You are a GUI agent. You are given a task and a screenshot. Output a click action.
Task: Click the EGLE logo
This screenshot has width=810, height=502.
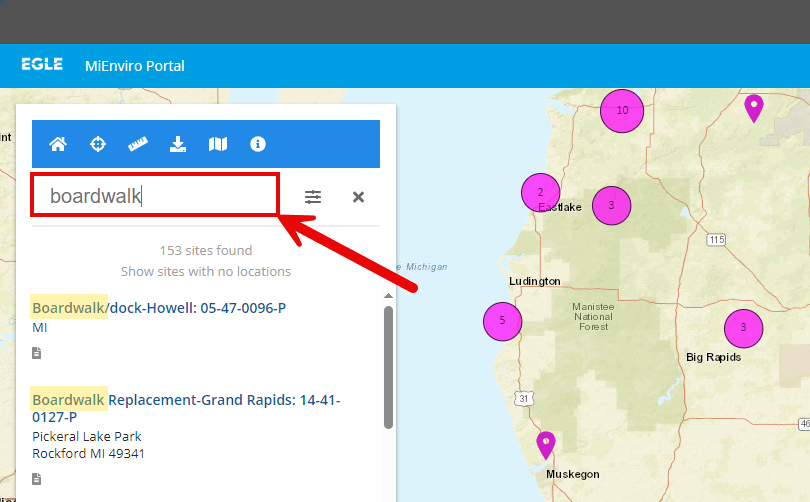click(42, 65)
